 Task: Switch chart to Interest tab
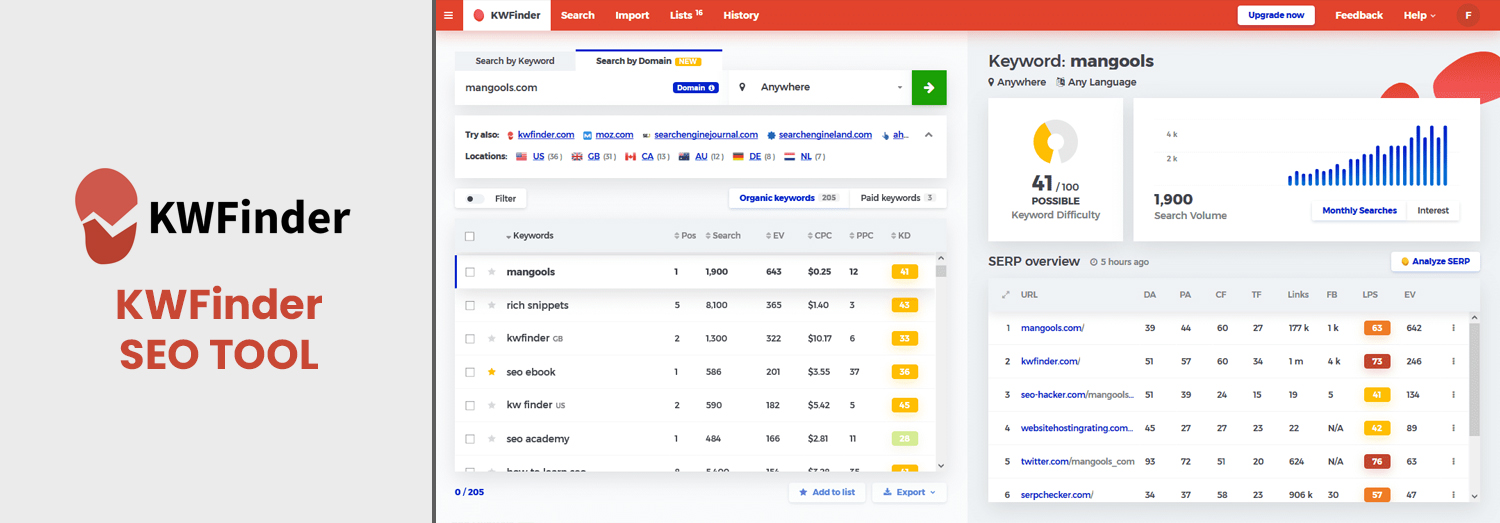(1433, 211)
